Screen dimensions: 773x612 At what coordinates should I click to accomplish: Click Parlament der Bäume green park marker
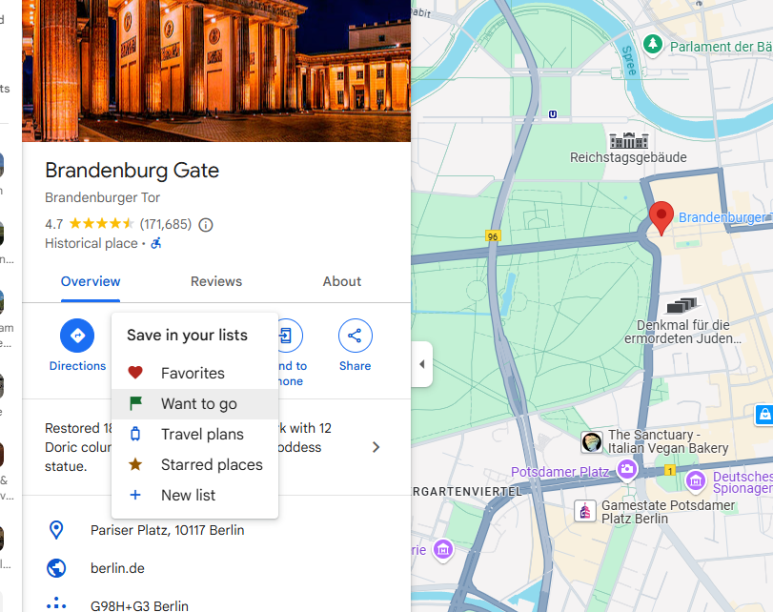653,45
